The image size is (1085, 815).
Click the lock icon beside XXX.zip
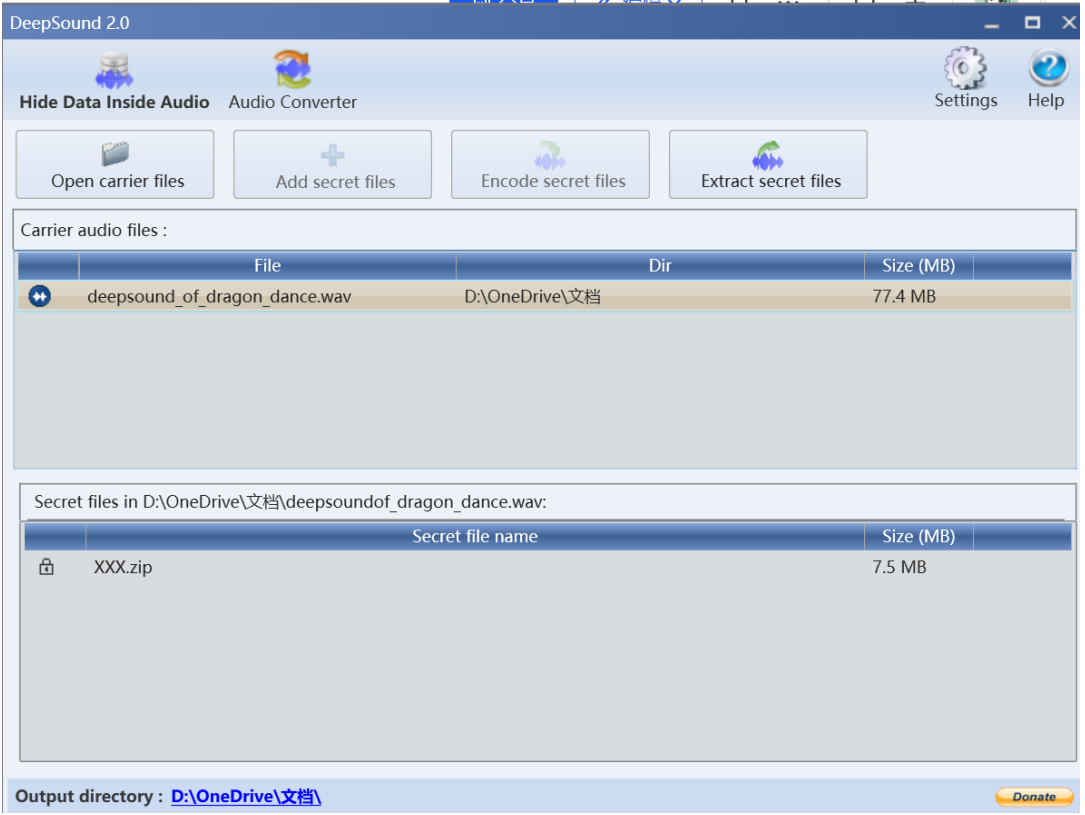click(x=46, y=567)
